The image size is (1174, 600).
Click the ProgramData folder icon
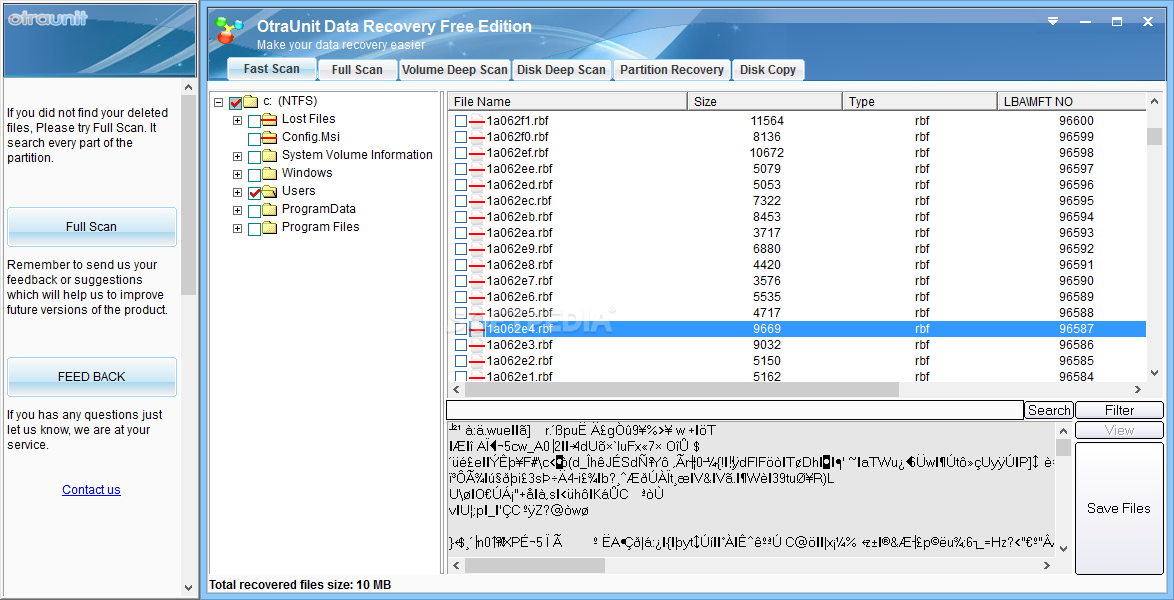pos(270,209)
